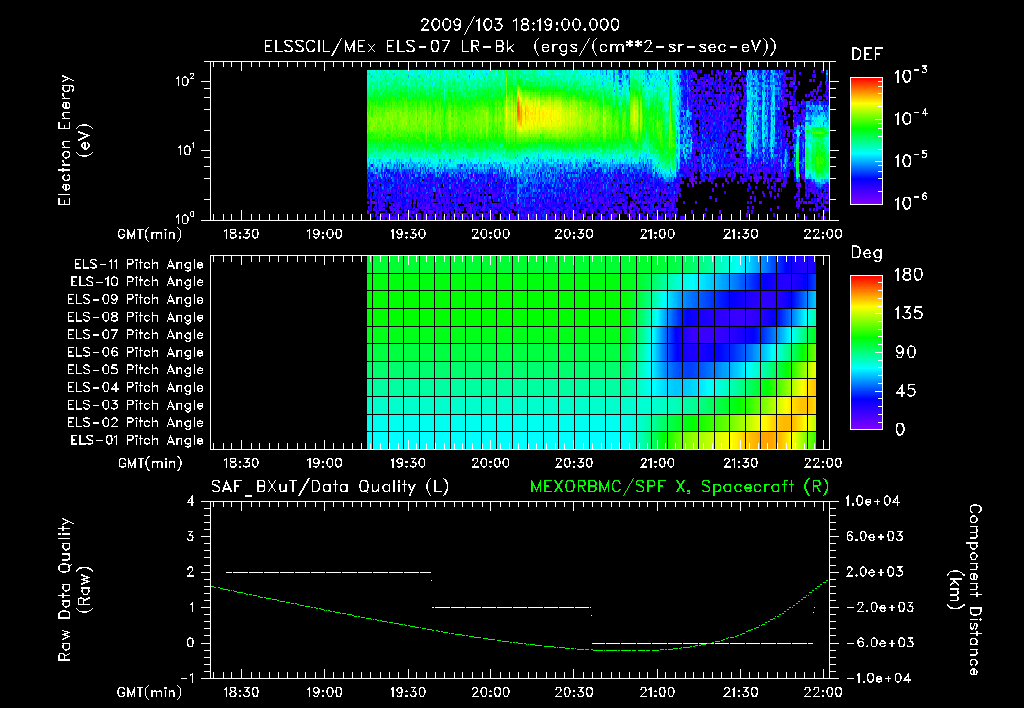Click the "1.0e+04" distance tick label

coord(872,501)
